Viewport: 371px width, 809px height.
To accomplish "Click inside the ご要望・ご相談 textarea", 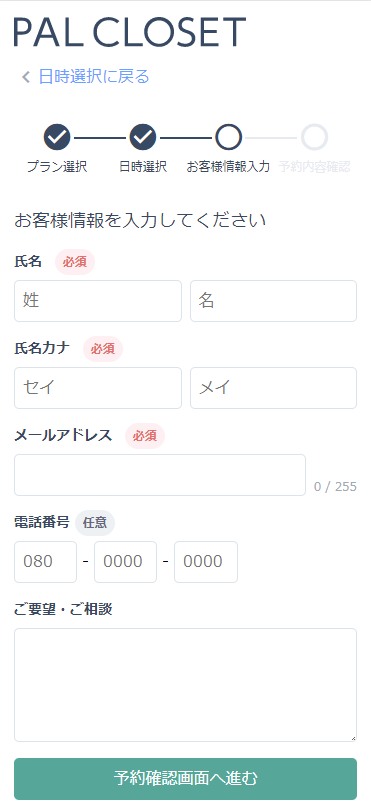I will click(185, 685).
